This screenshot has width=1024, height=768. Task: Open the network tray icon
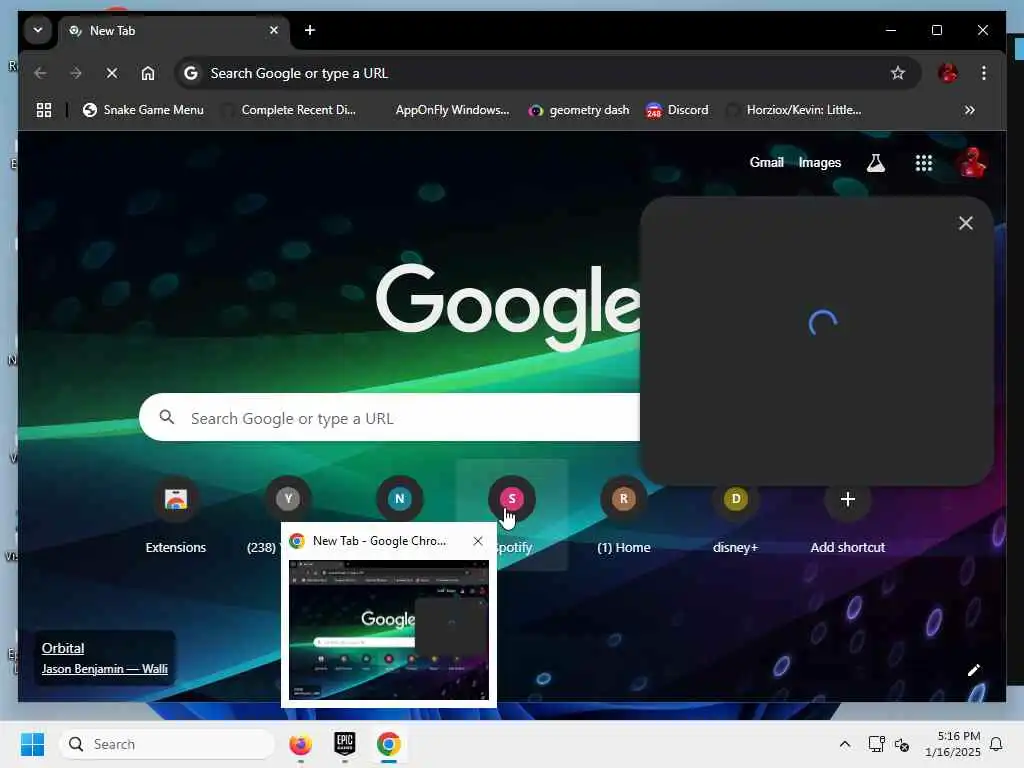point(876,744)
